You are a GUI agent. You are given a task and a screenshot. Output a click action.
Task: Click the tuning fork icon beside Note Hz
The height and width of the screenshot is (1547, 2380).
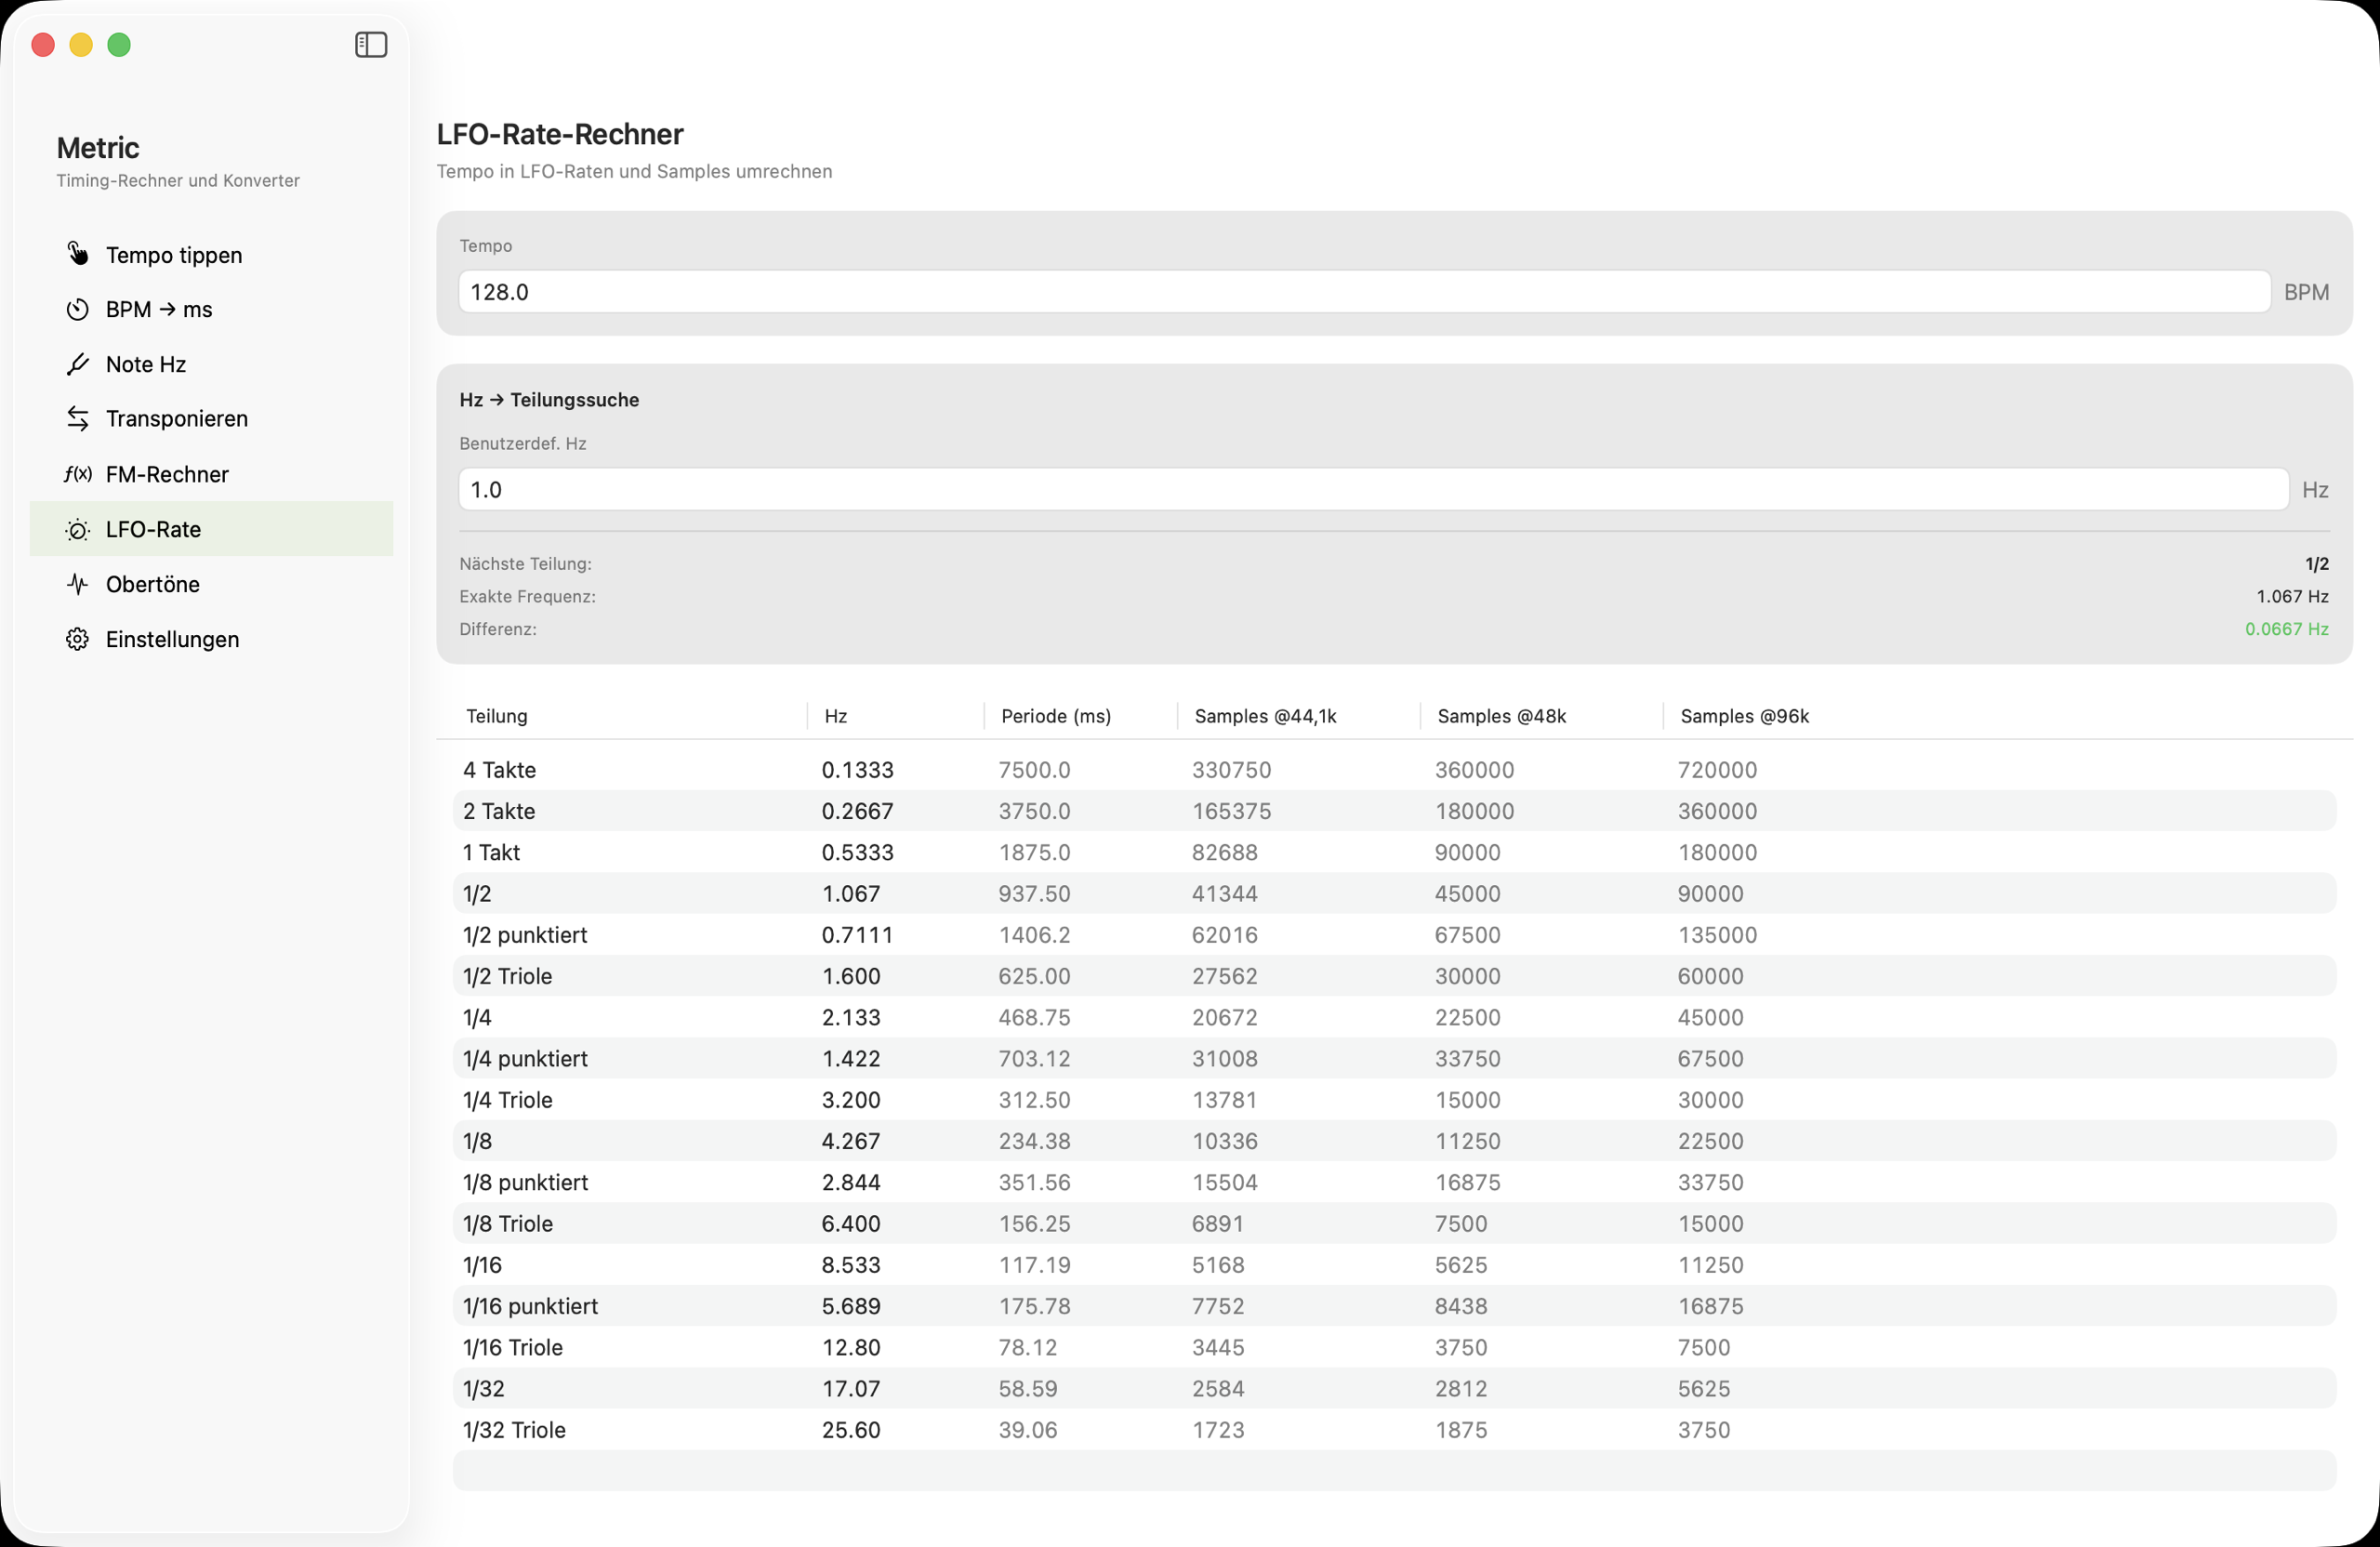pos(78,364)
